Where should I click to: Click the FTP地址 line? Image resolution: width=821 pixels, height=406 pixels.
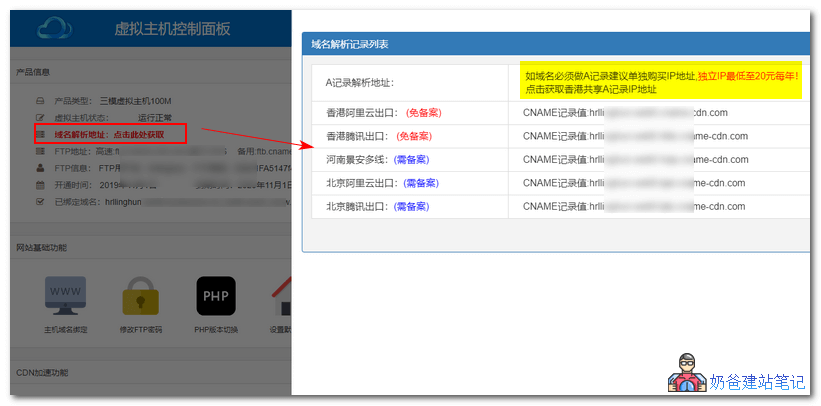(x=173, y=151)
